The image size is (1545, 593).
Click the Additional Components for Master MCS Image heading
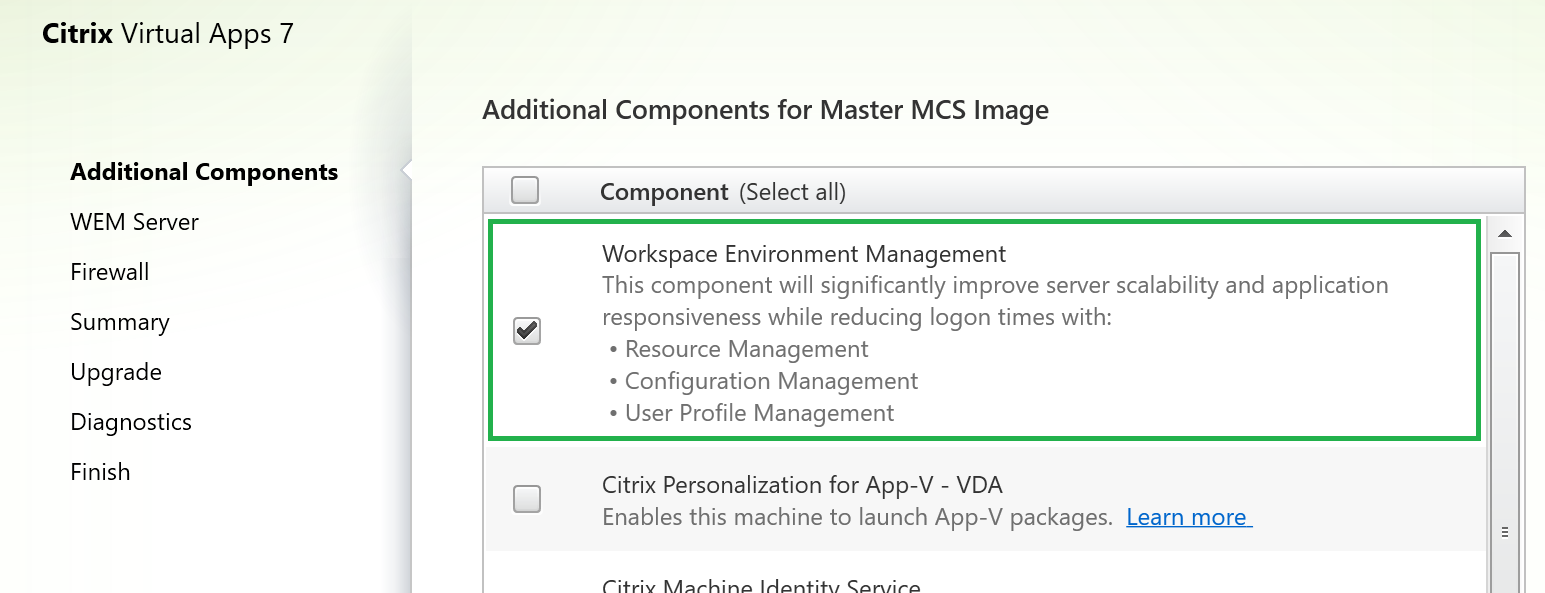(765, 110)
